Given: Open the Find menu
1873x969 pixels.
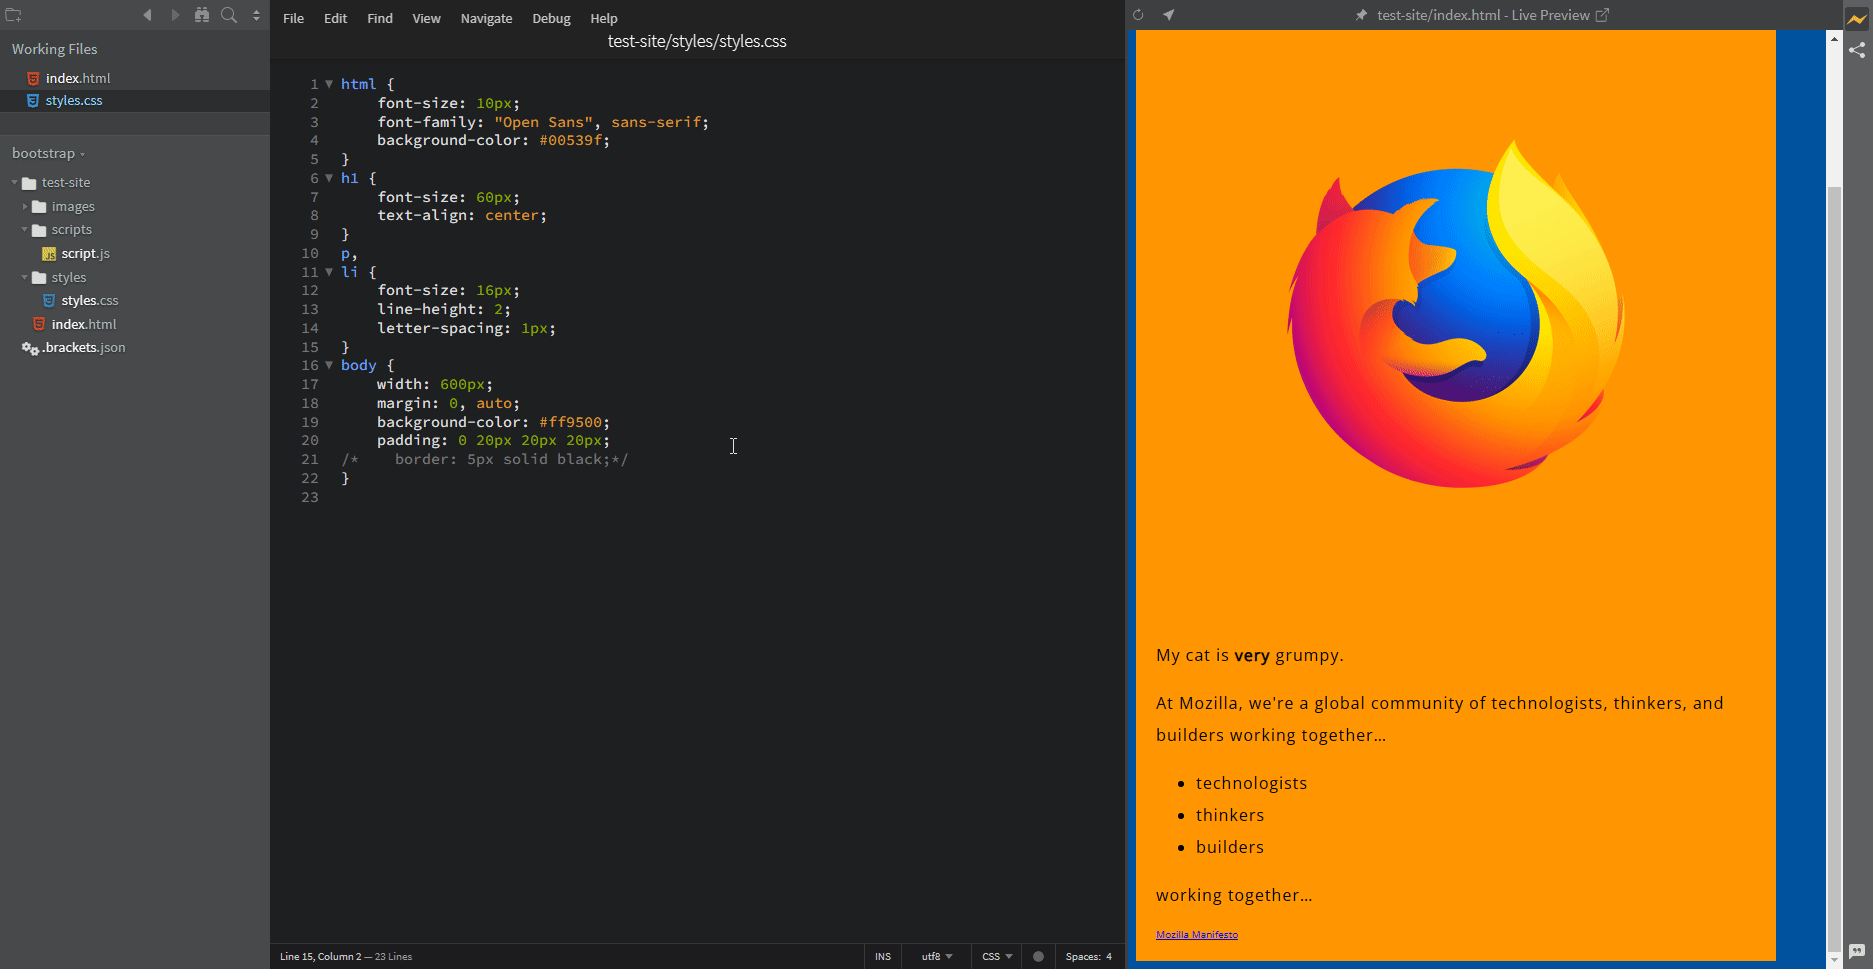Looking at the screenshot, I should point(380,18).
